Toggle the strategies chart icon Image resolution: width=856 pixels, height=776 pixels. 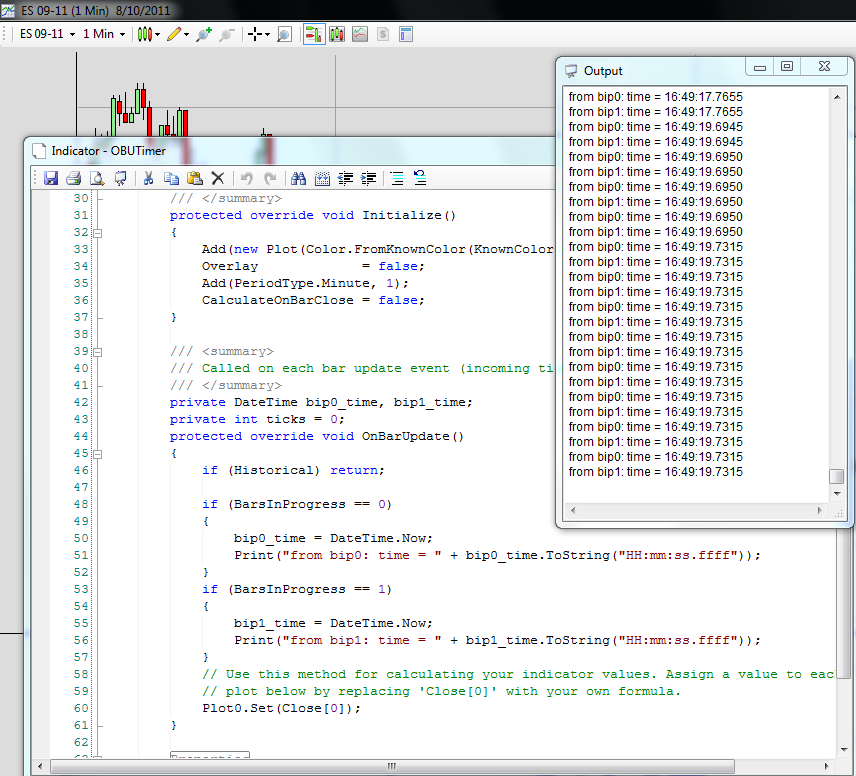pyautogui.click(x=360, y=34)
